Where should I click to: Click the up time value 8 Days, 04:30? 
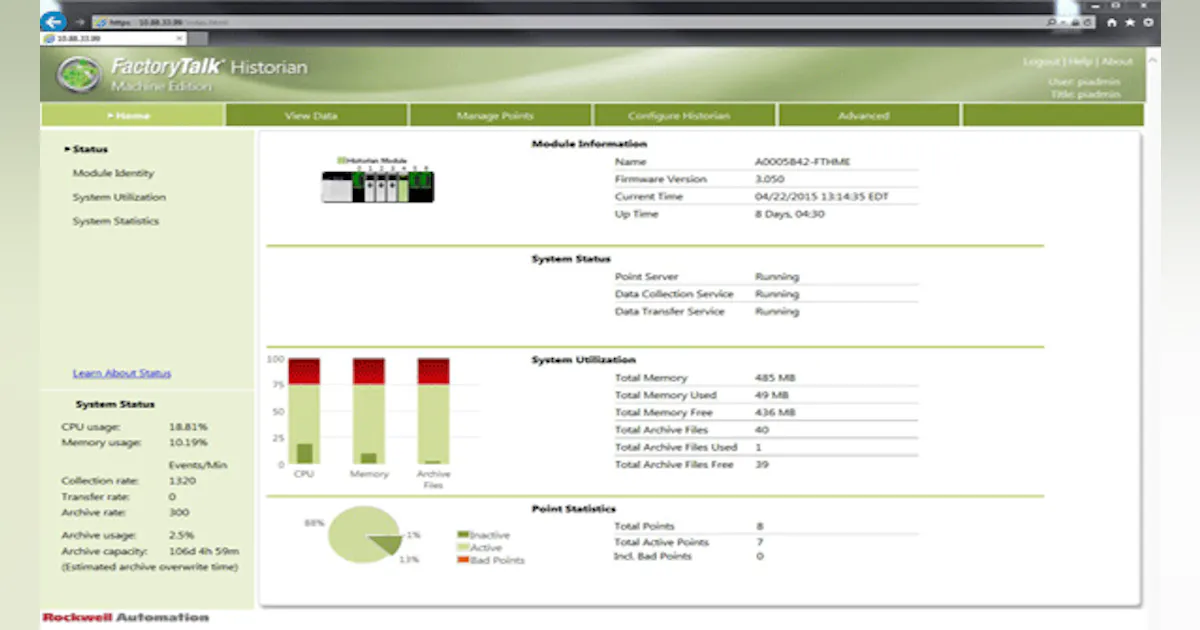click(791, 215)
